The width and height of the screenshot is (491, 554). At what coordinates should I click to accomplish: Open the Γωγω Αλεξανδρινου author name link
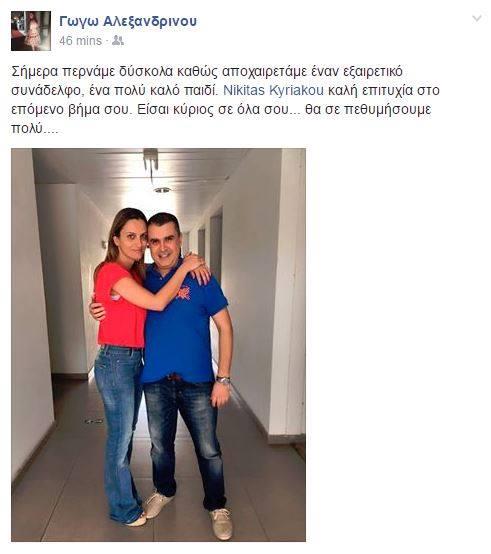(x=128, y=22)
